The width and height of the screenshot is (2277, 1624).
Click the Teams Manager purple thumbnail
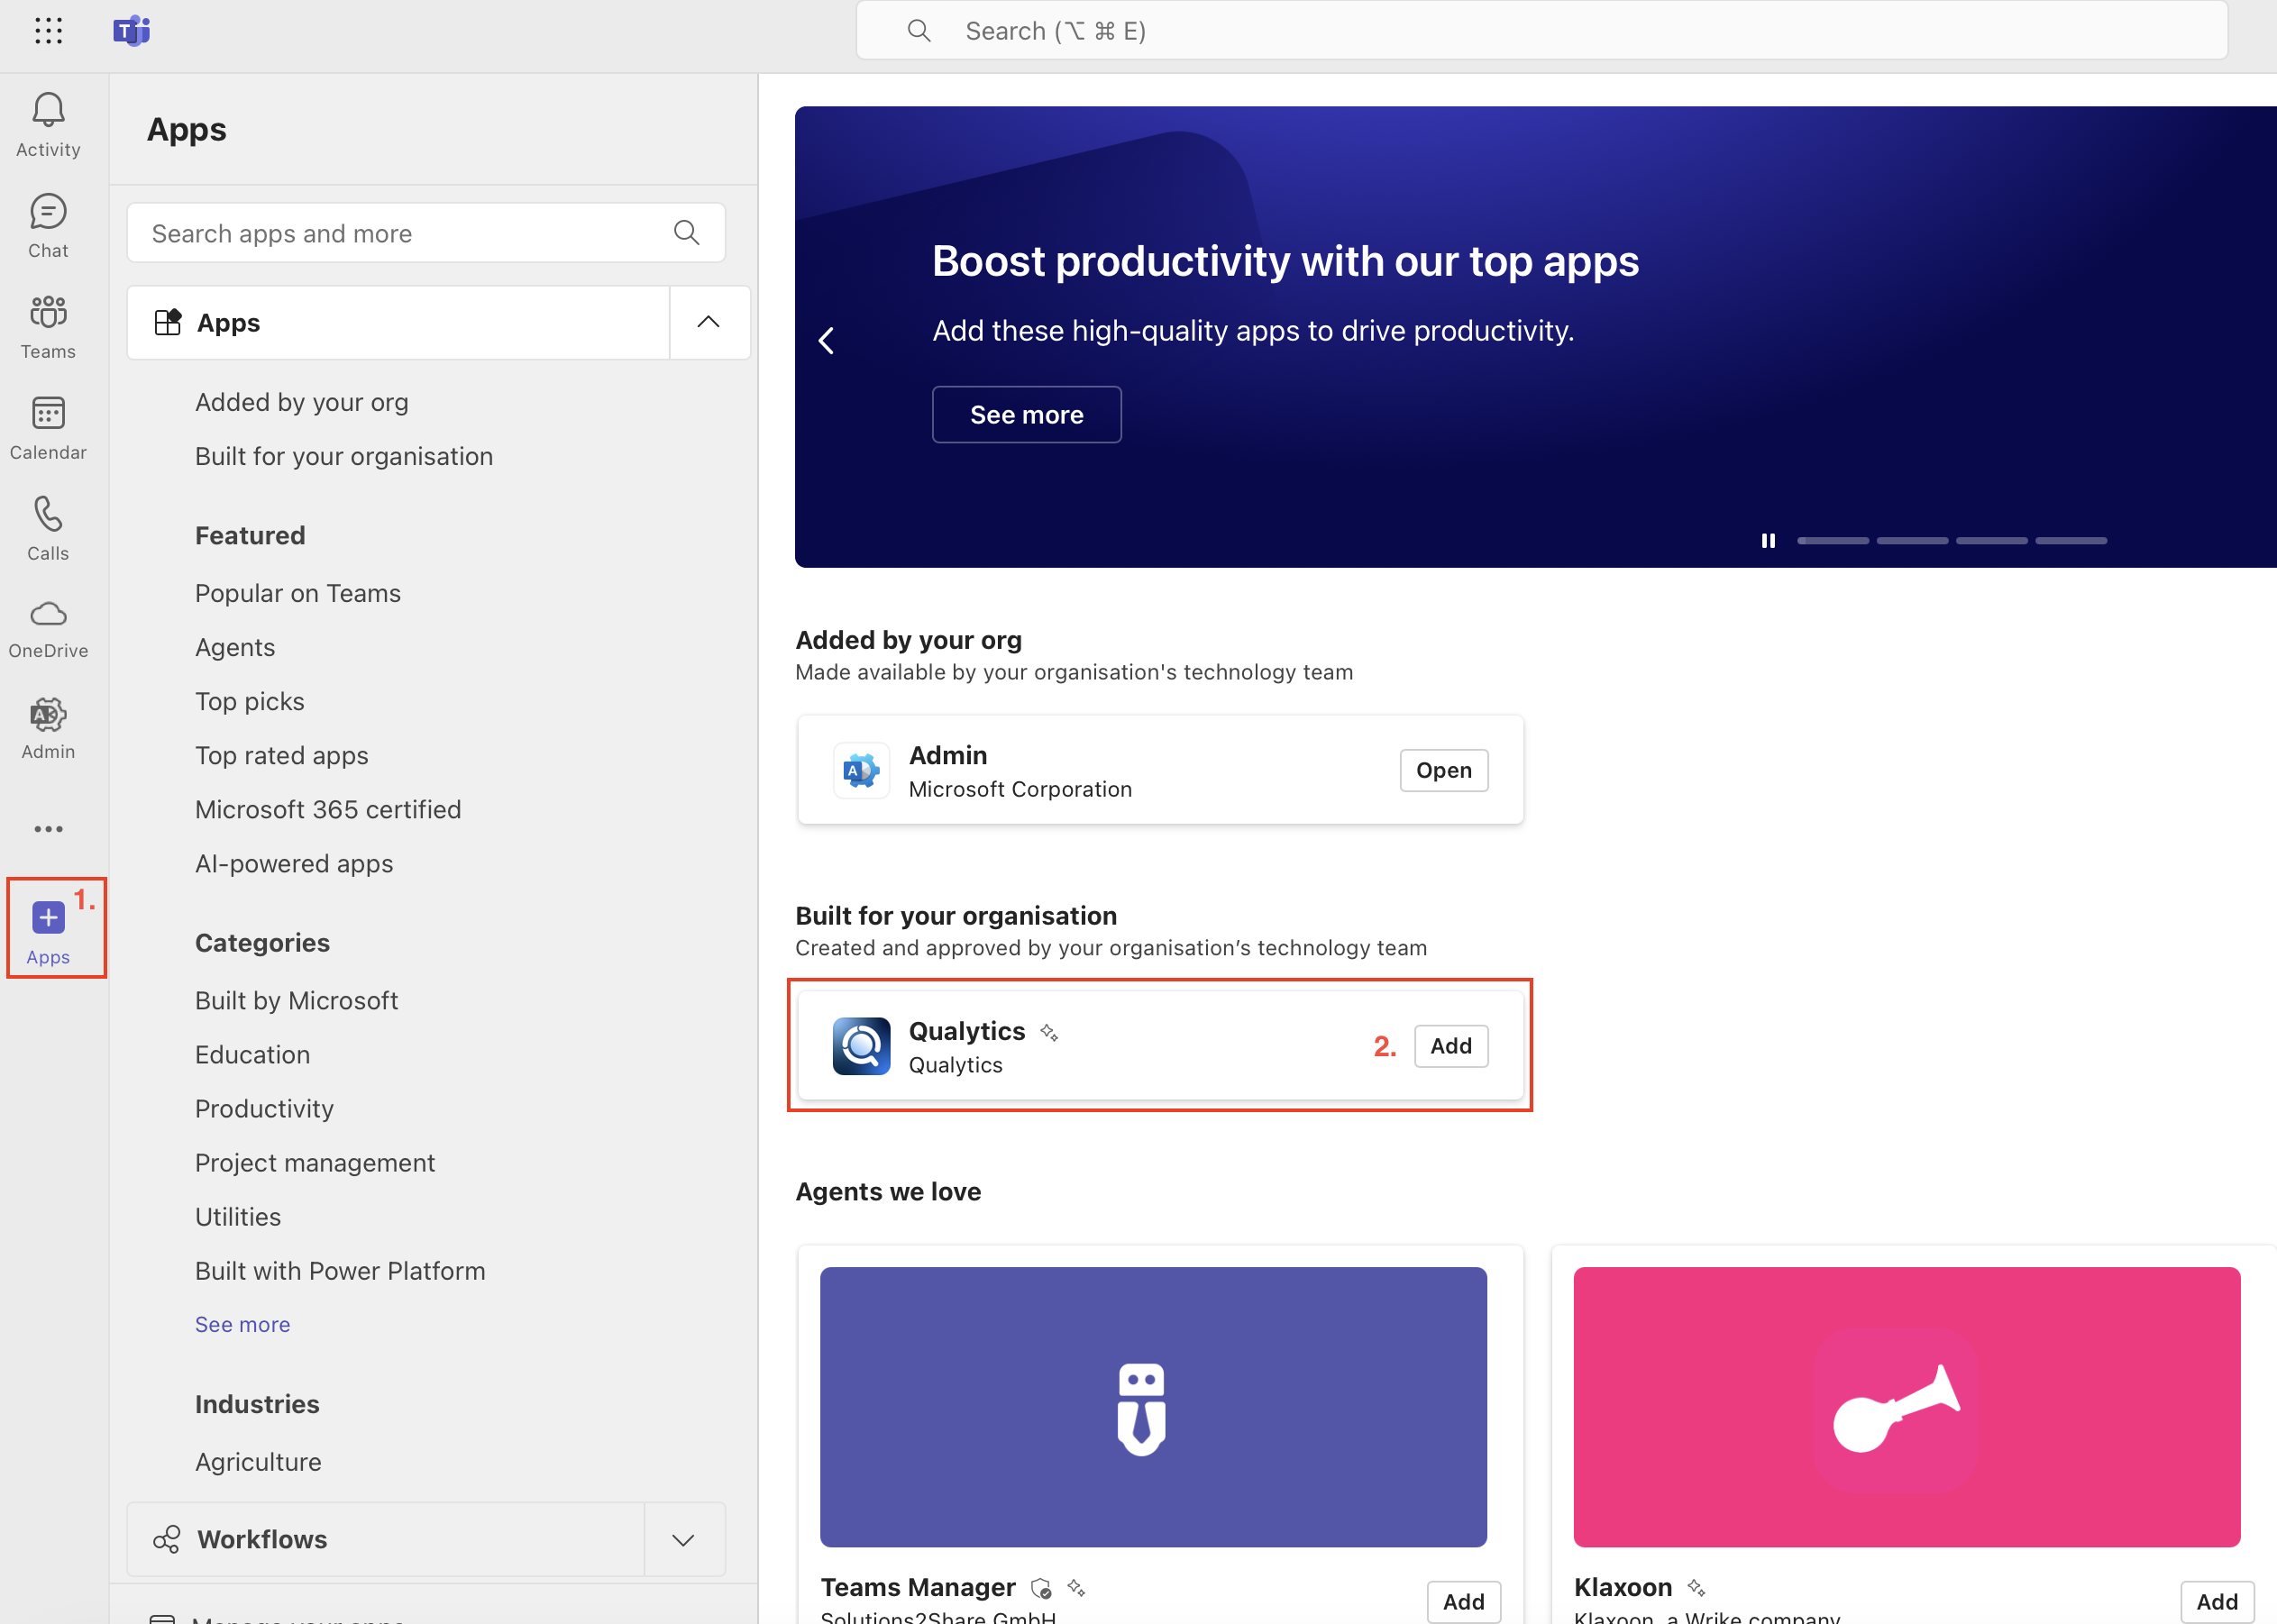pos(1153,1407)
